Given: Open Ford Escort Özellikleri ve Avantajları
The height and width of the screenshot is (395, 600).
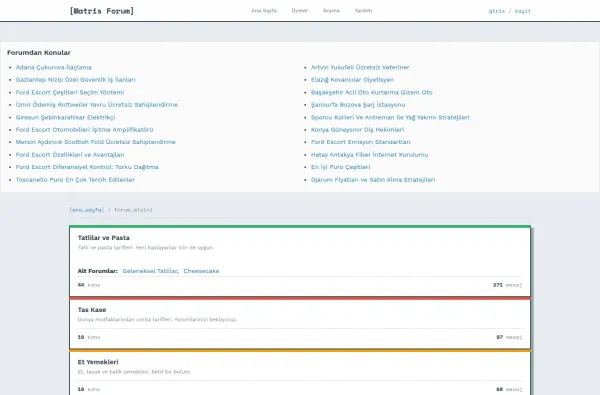Looking at the screenshot, I should coord(70,155).
